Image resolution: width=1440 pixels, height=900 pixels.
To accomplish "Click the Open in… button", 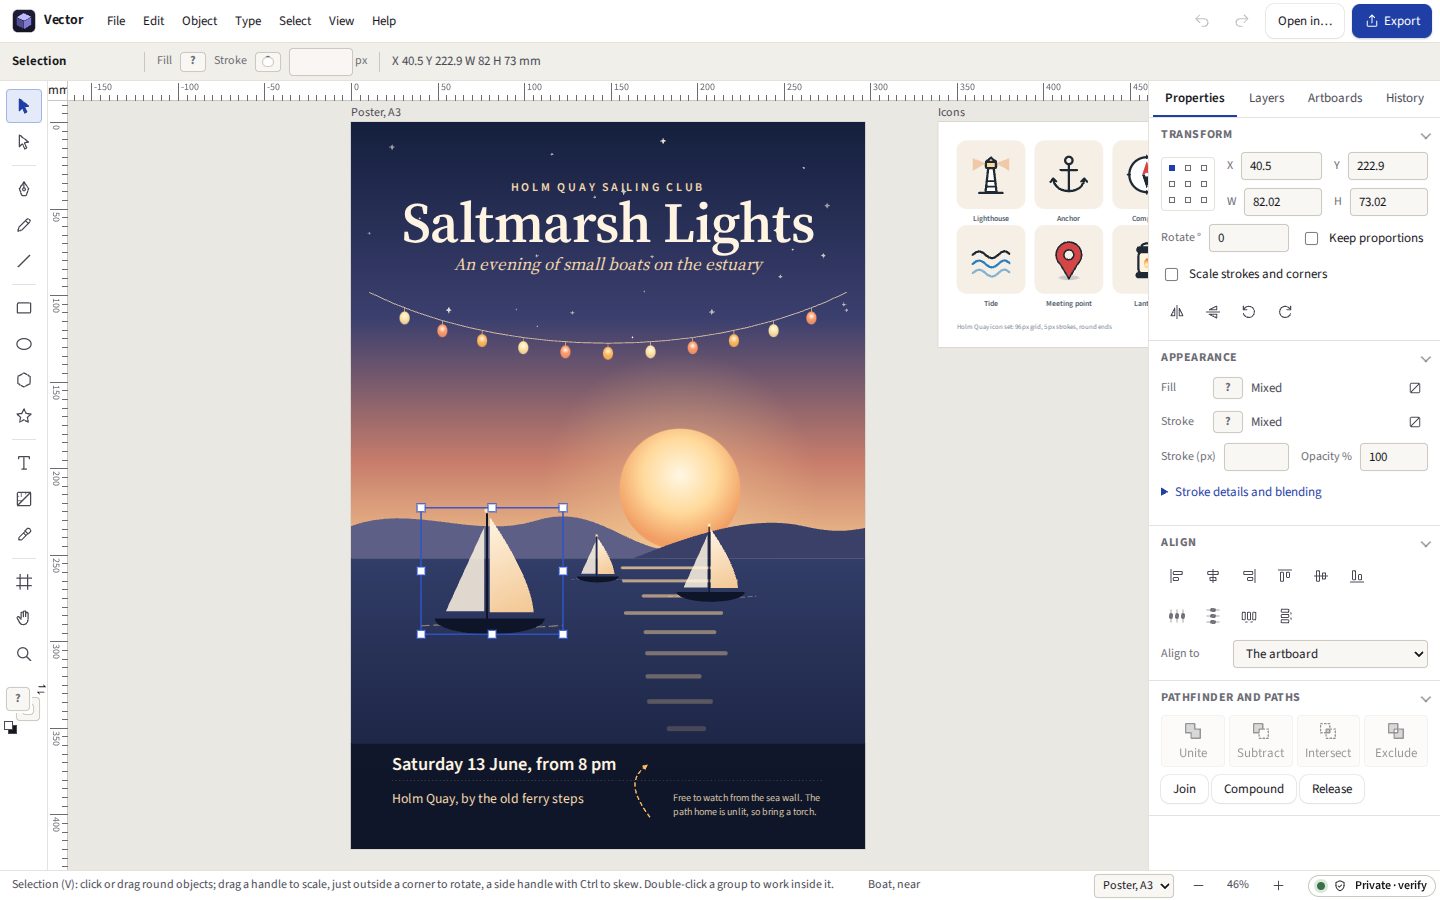I will (x=1305, y=21).
